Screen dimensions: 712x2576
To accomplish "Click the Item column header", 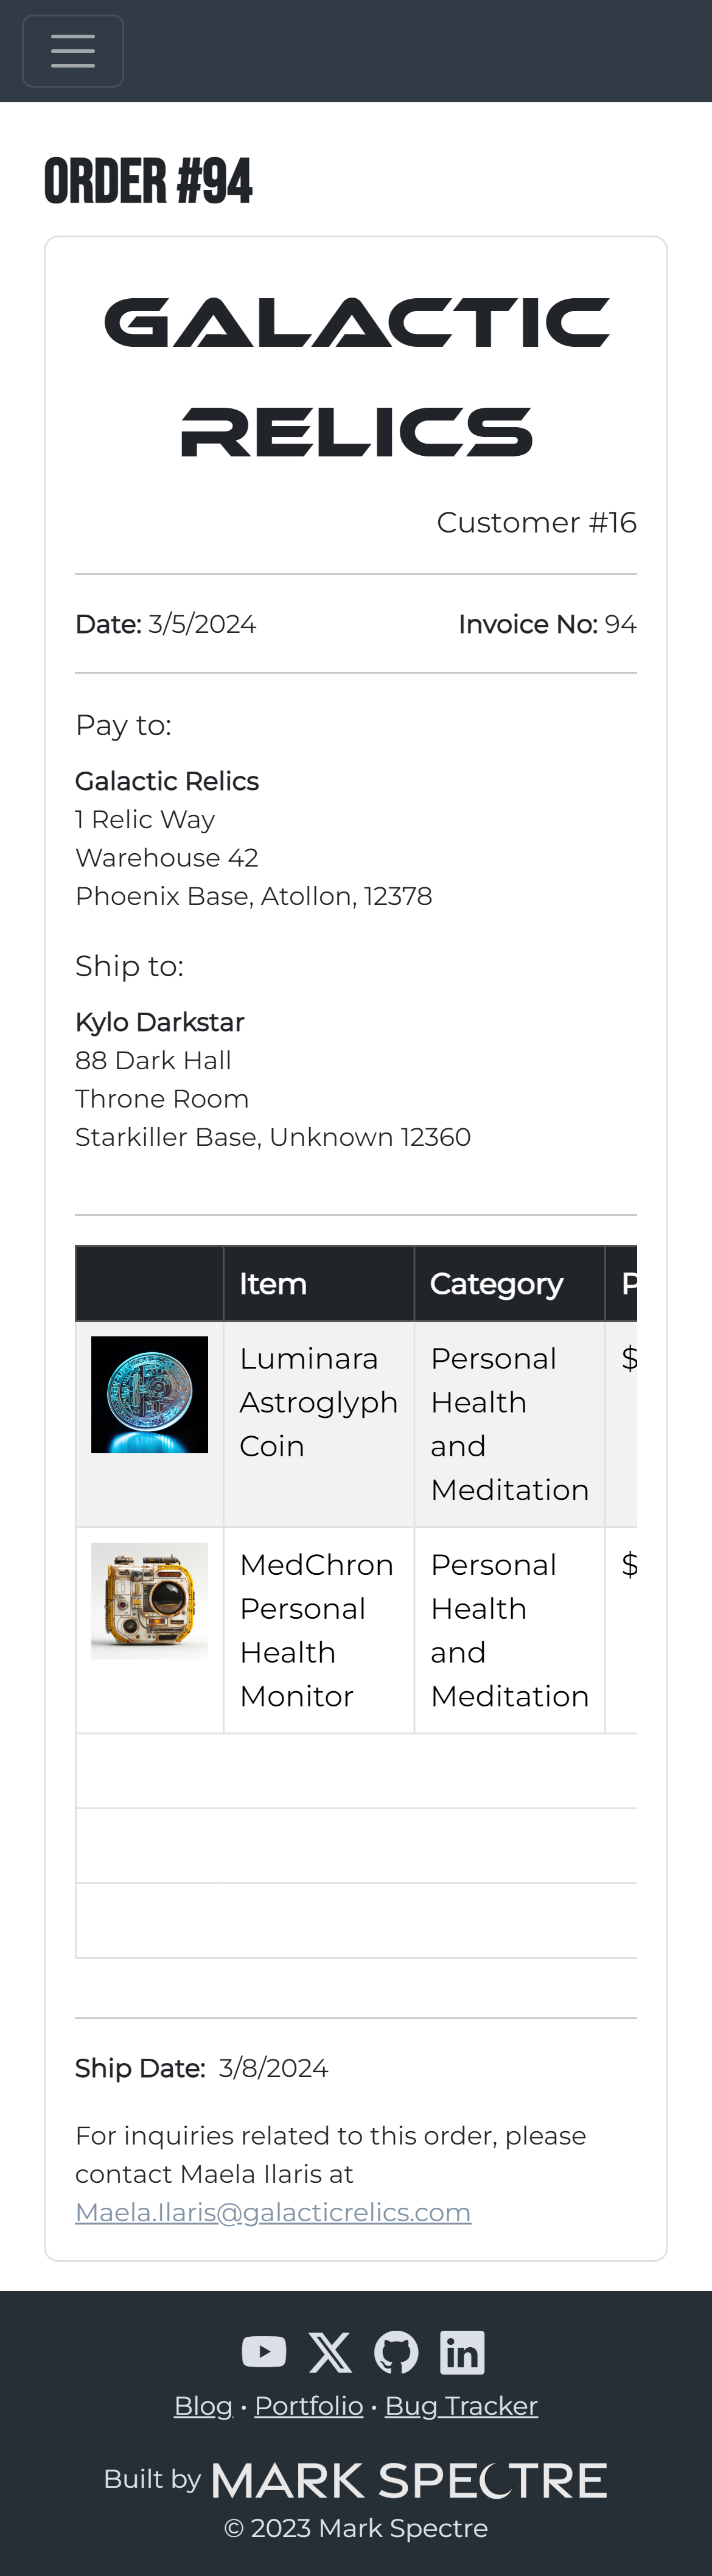I will pyautogui.click(x=273, y=1284).
